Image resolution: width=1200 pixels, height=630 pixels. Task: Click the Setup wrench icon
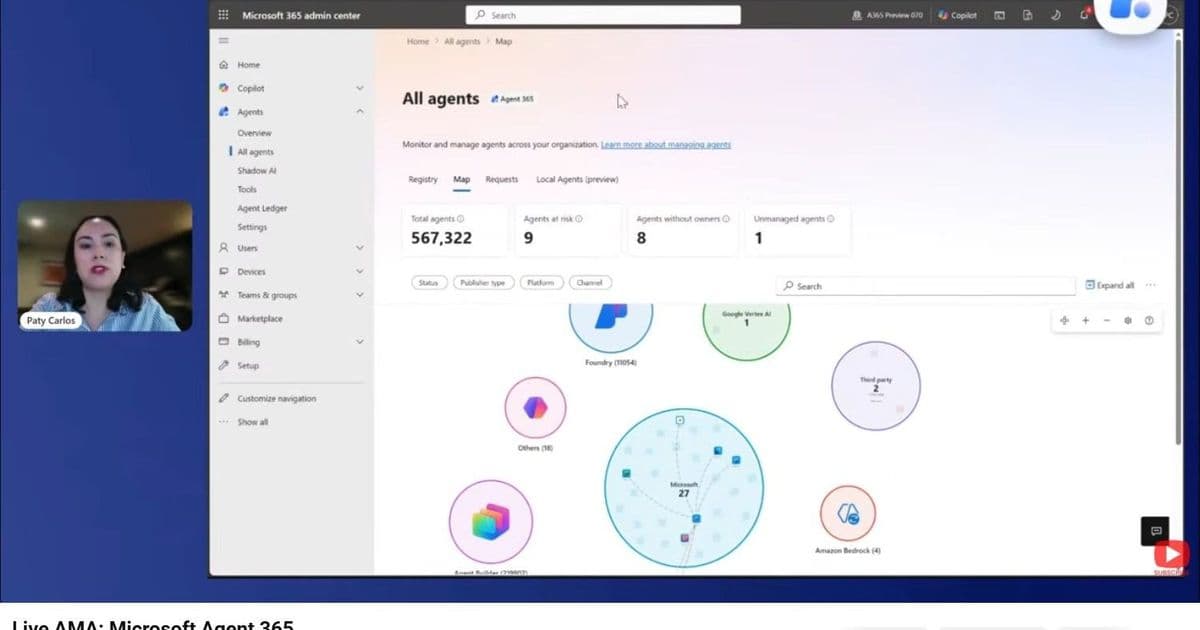tap(223, 366)
